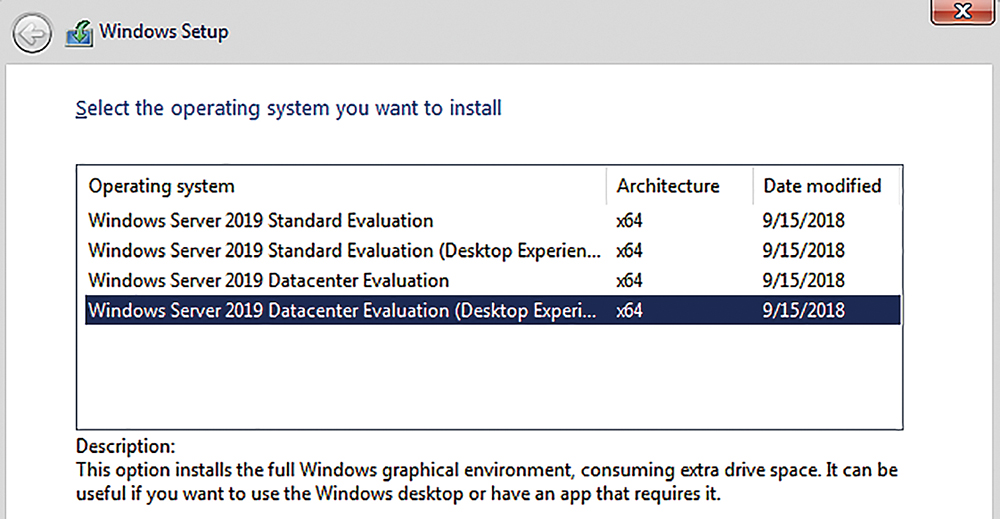
Task: Pick the highlighted Datacenter Evaluation (Desktop Experience) row
Action: (x=492, y=310)
